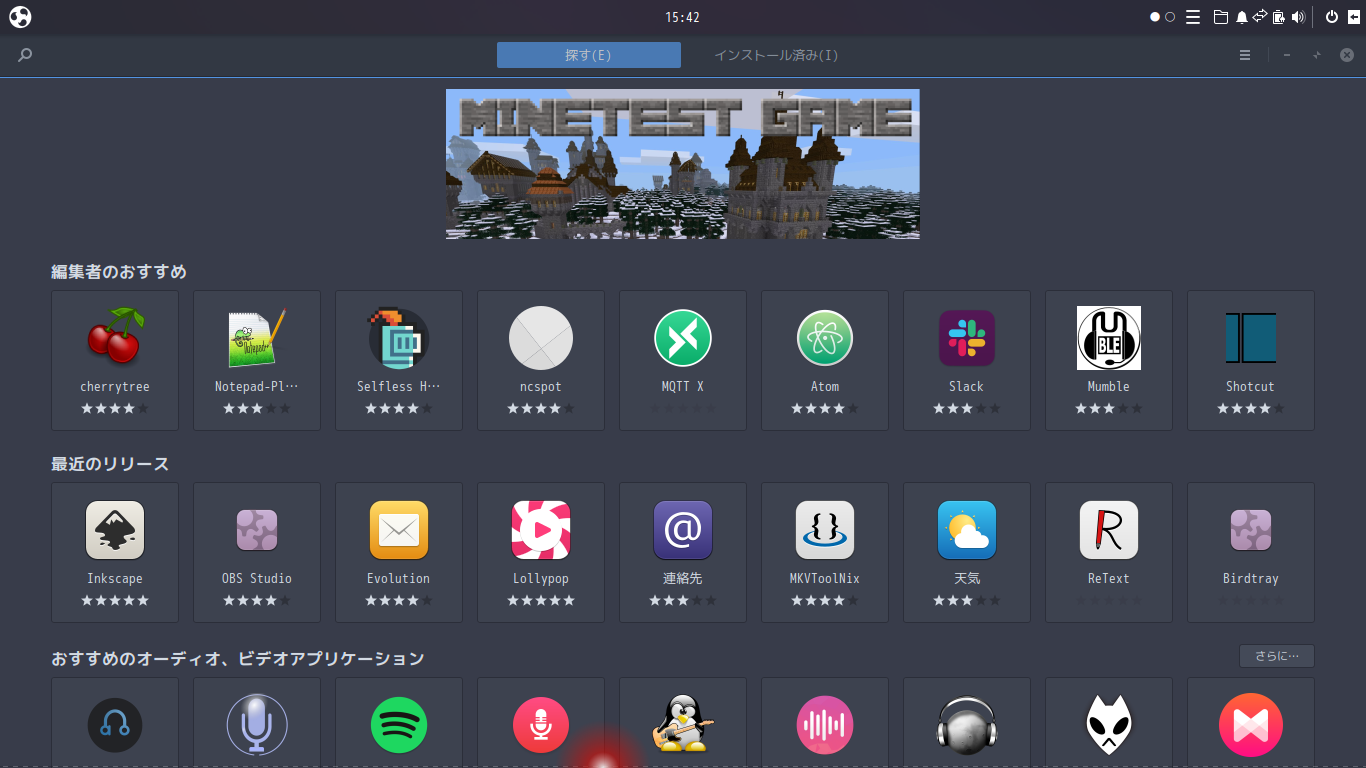Viewport: 1366px width, 768px height.
Task: Select the pink gradient M app icon
Action: pos(1251,725)
